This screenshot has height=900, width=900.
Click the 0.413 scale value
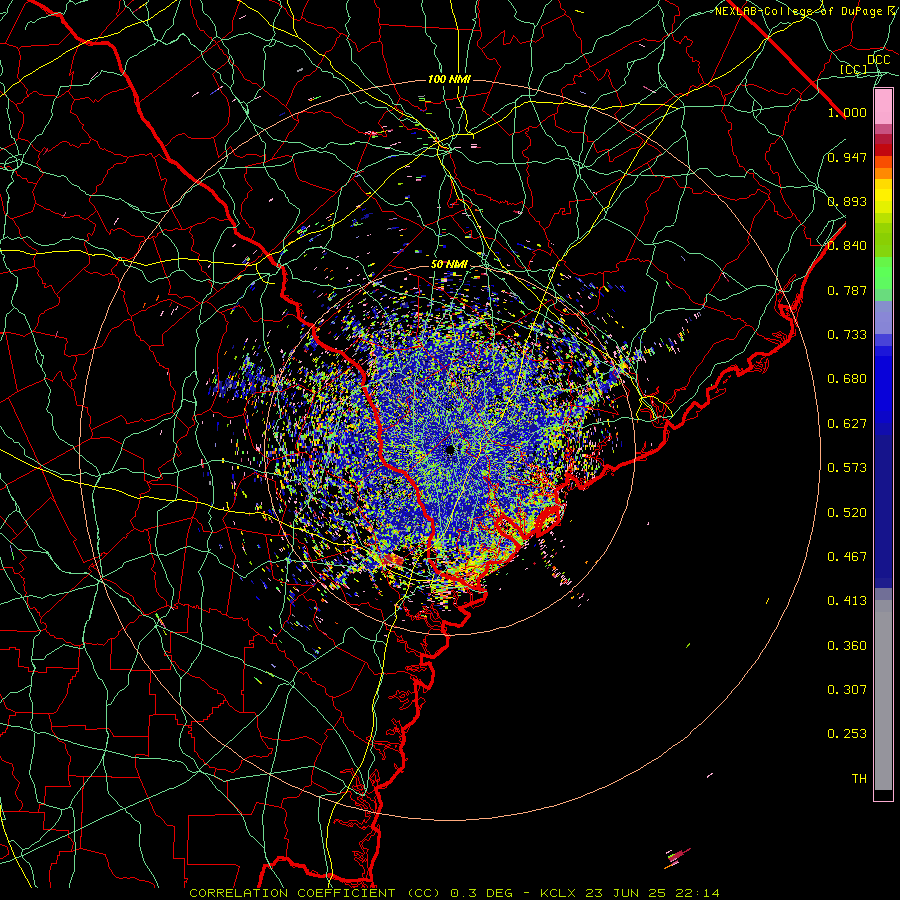pos(847,601)
